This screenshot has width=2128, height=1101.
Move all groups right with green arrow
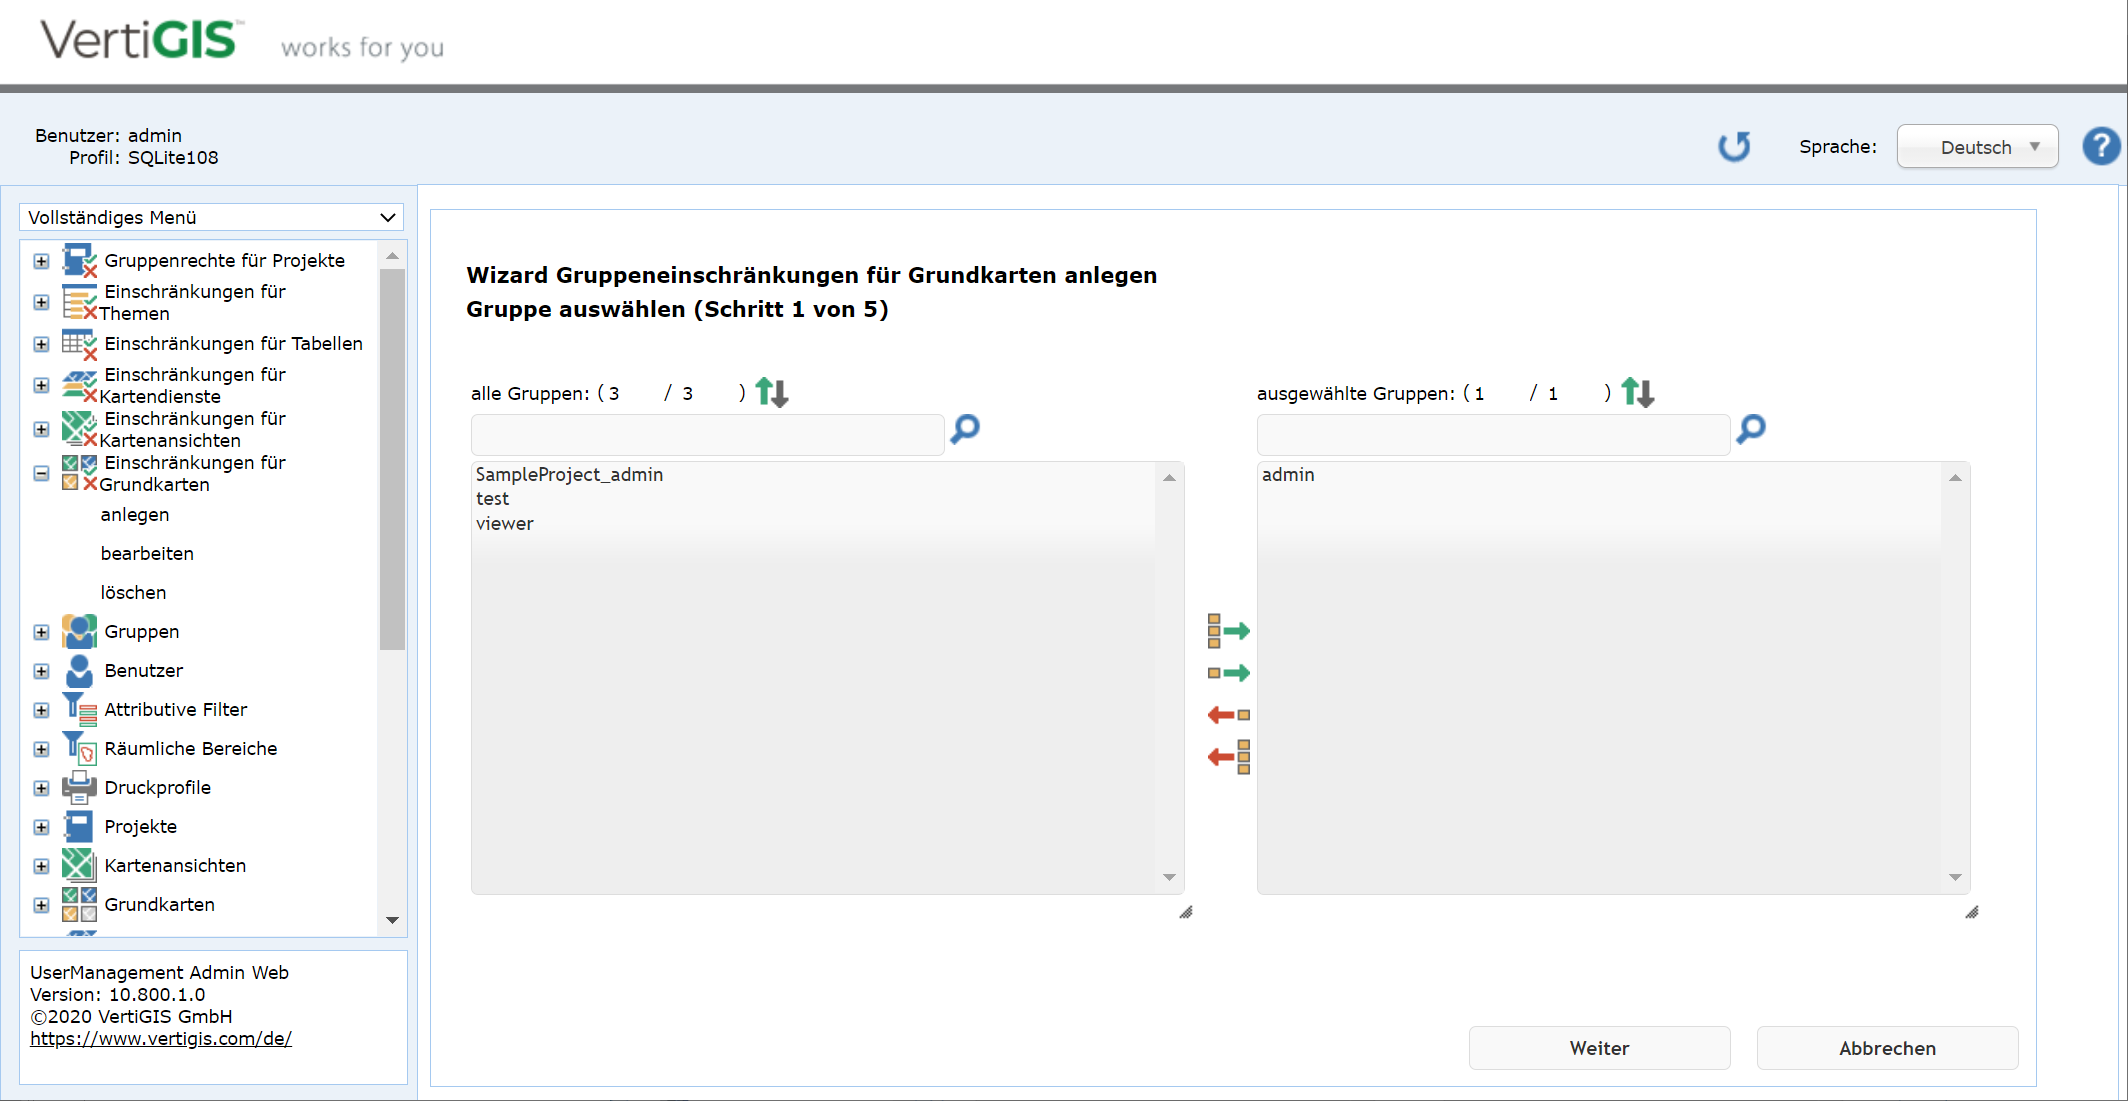click(x=1228, y=631)
